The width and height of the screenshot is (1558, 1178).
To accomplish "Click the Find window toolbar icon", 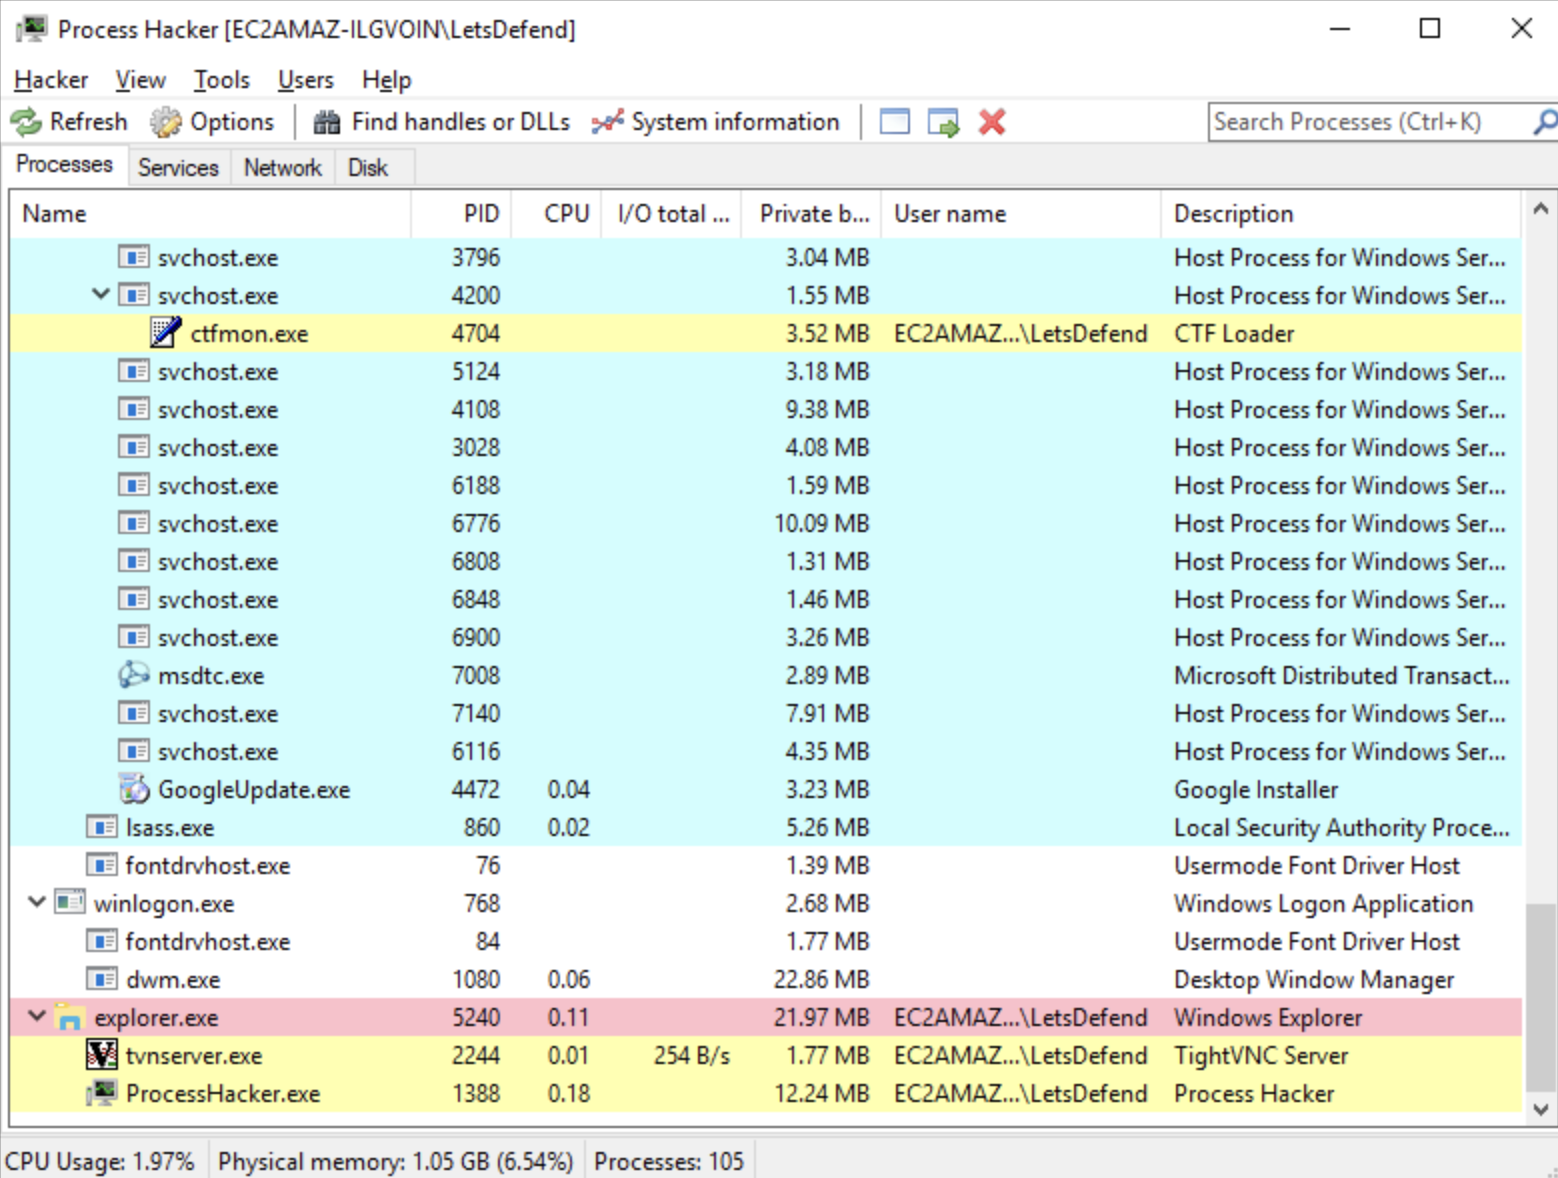I will tap(895, 122).
